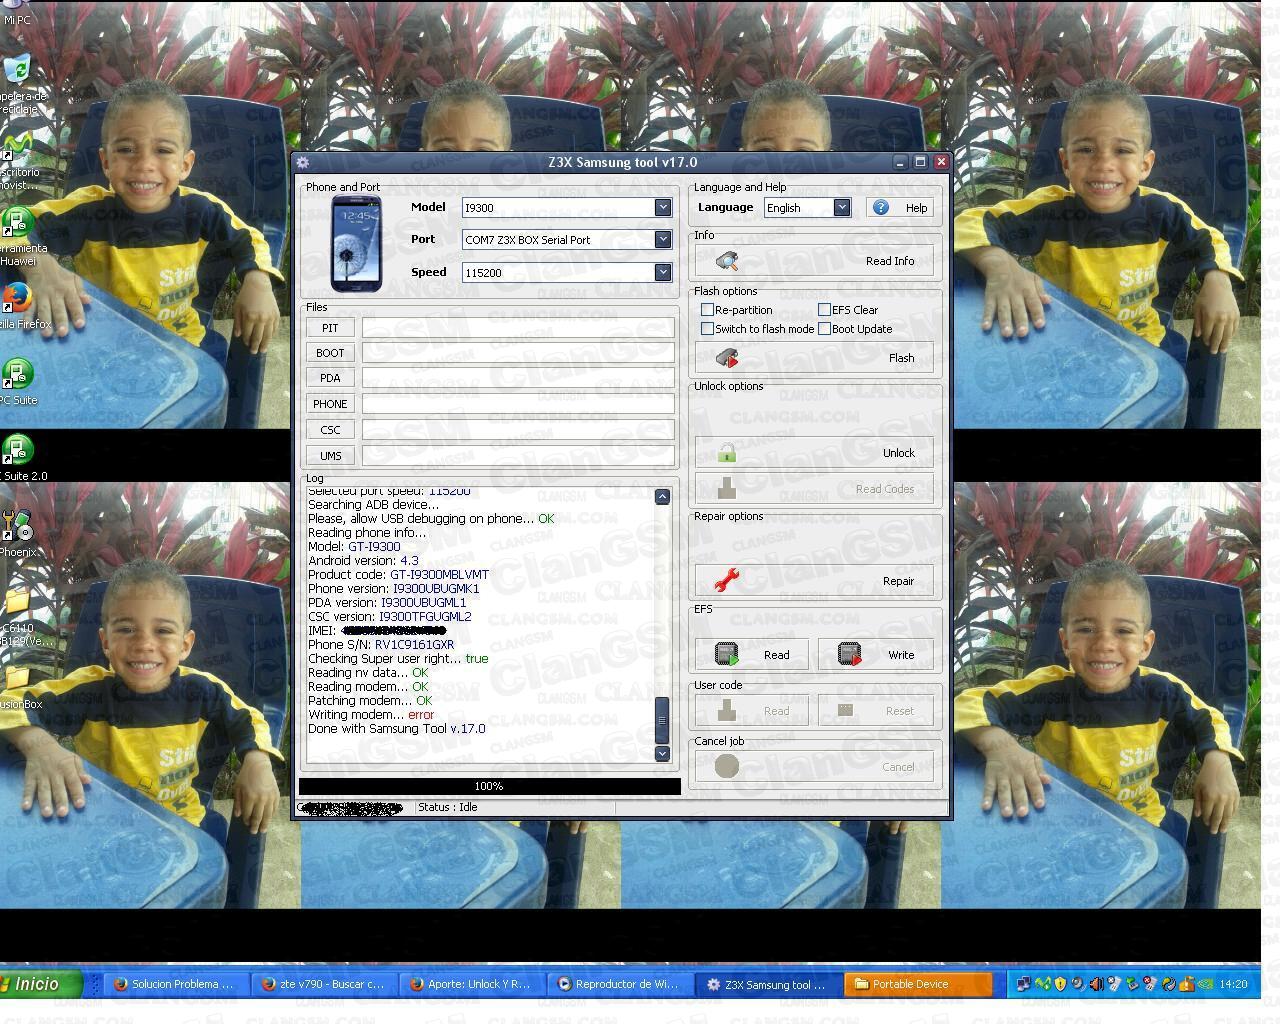This screenshot has height=1024, width=1280.
Task: Enable the Re-partition checkbox
Action: click(x=708, y=310)
